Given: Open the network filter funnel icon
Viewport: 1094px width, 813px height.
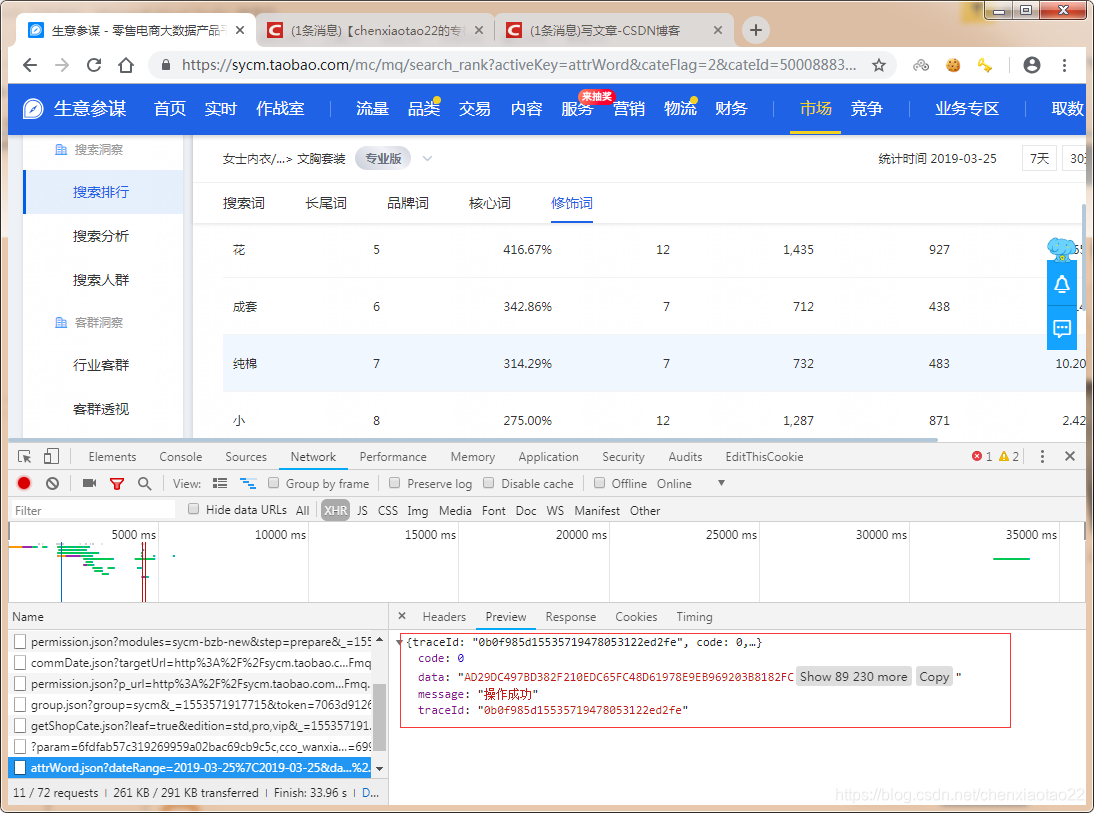Looking at the screenshot, I should [117, 483].
